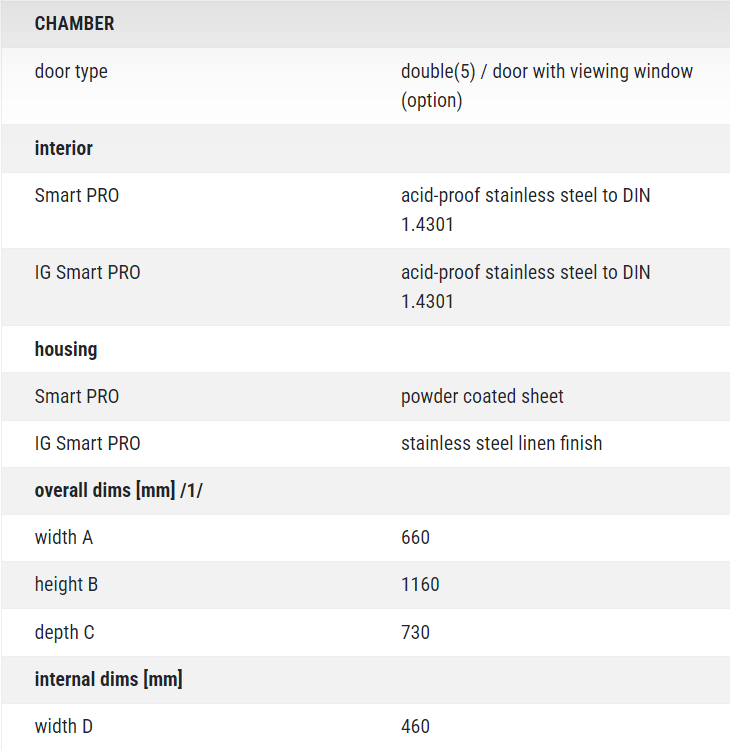This screenshot has height=750, width=730.
Task: Click the powder coated sheet value
Action: coord(482,397)
